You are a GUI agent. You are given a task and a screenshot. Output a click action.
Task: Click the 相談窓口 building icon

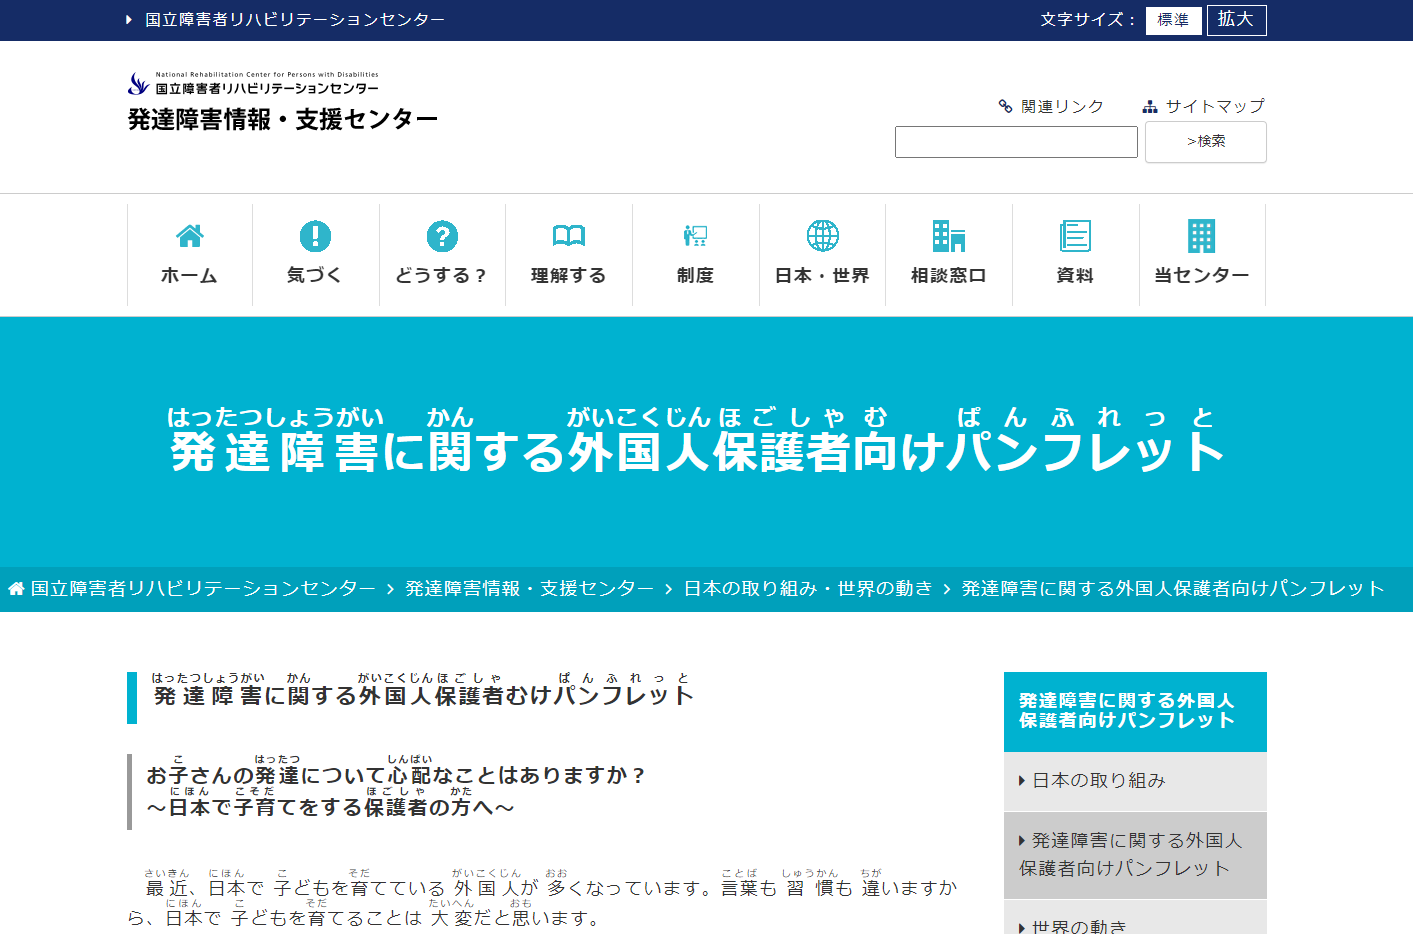[948, 236]
